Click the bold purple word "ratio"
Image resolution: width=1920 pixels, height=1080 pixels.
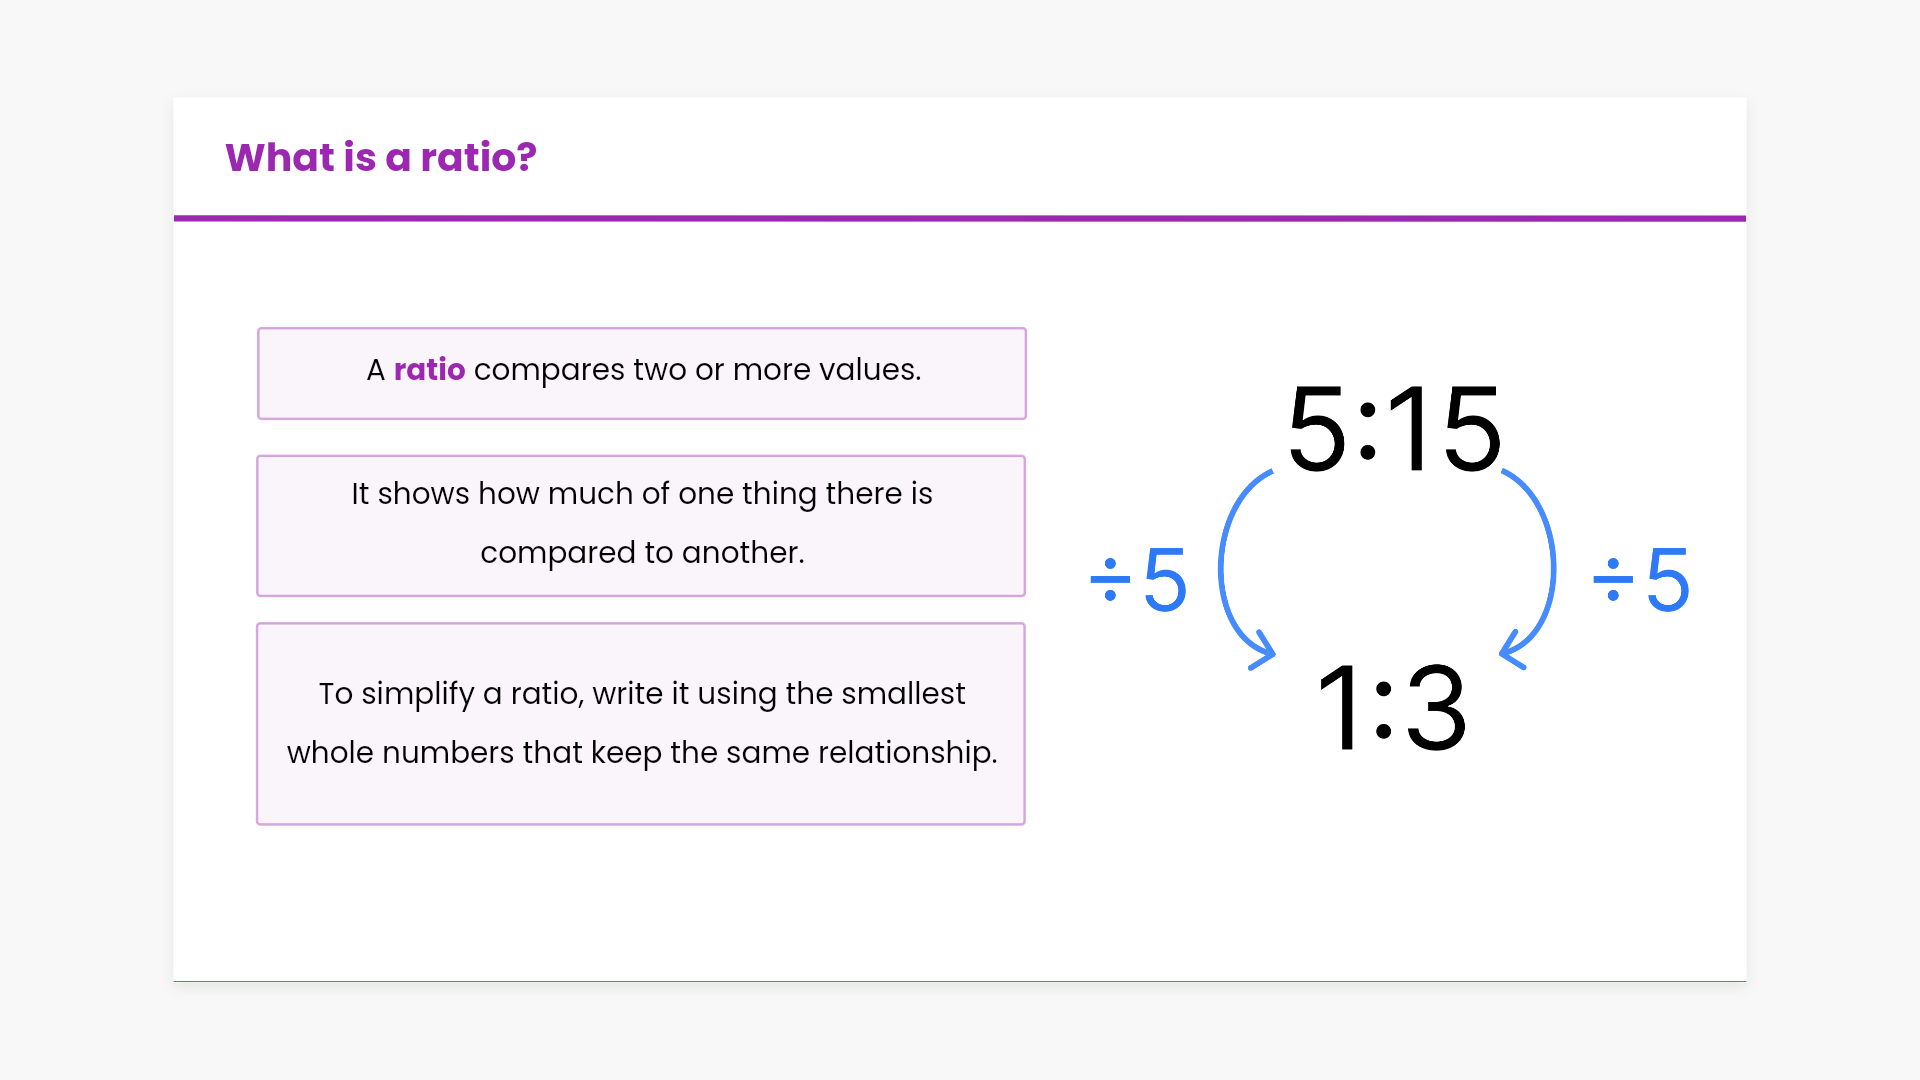[429, 370]
